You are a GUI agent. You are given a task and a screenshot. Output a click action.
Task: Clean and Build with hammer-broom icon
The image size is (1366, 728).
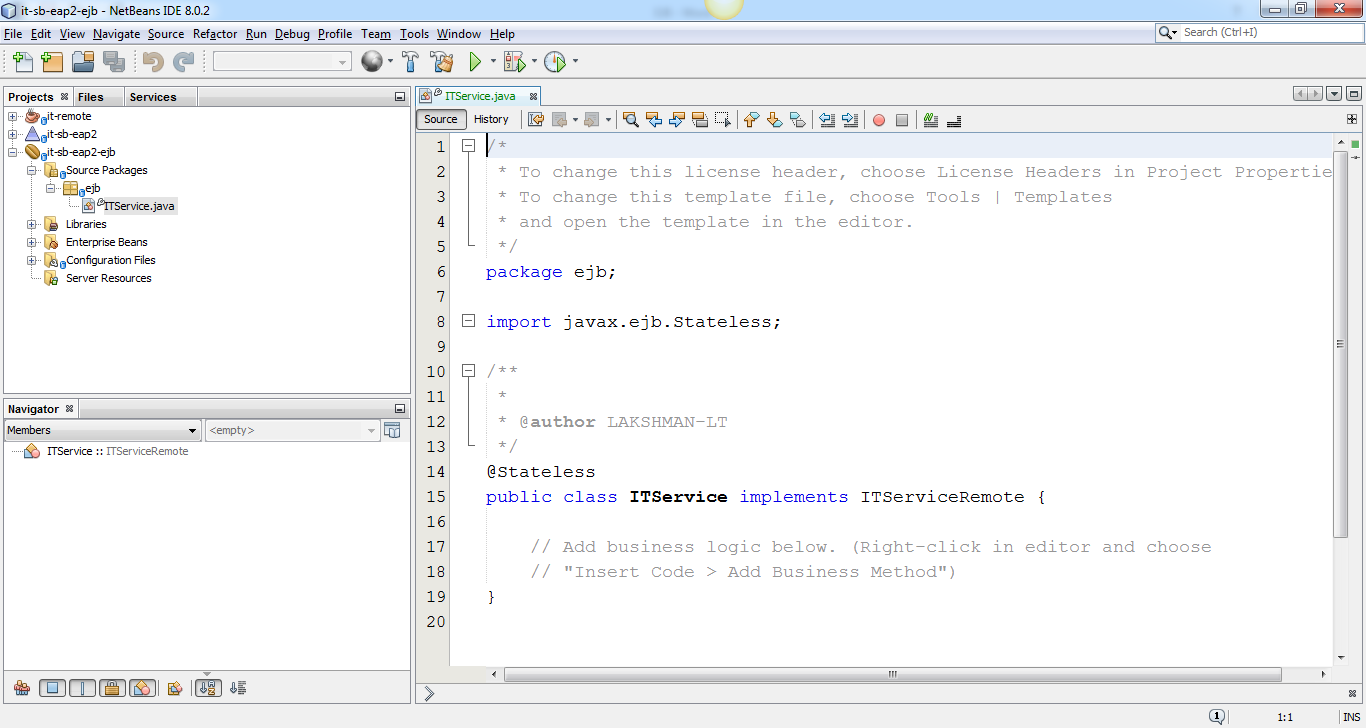(x=442, y=62)
